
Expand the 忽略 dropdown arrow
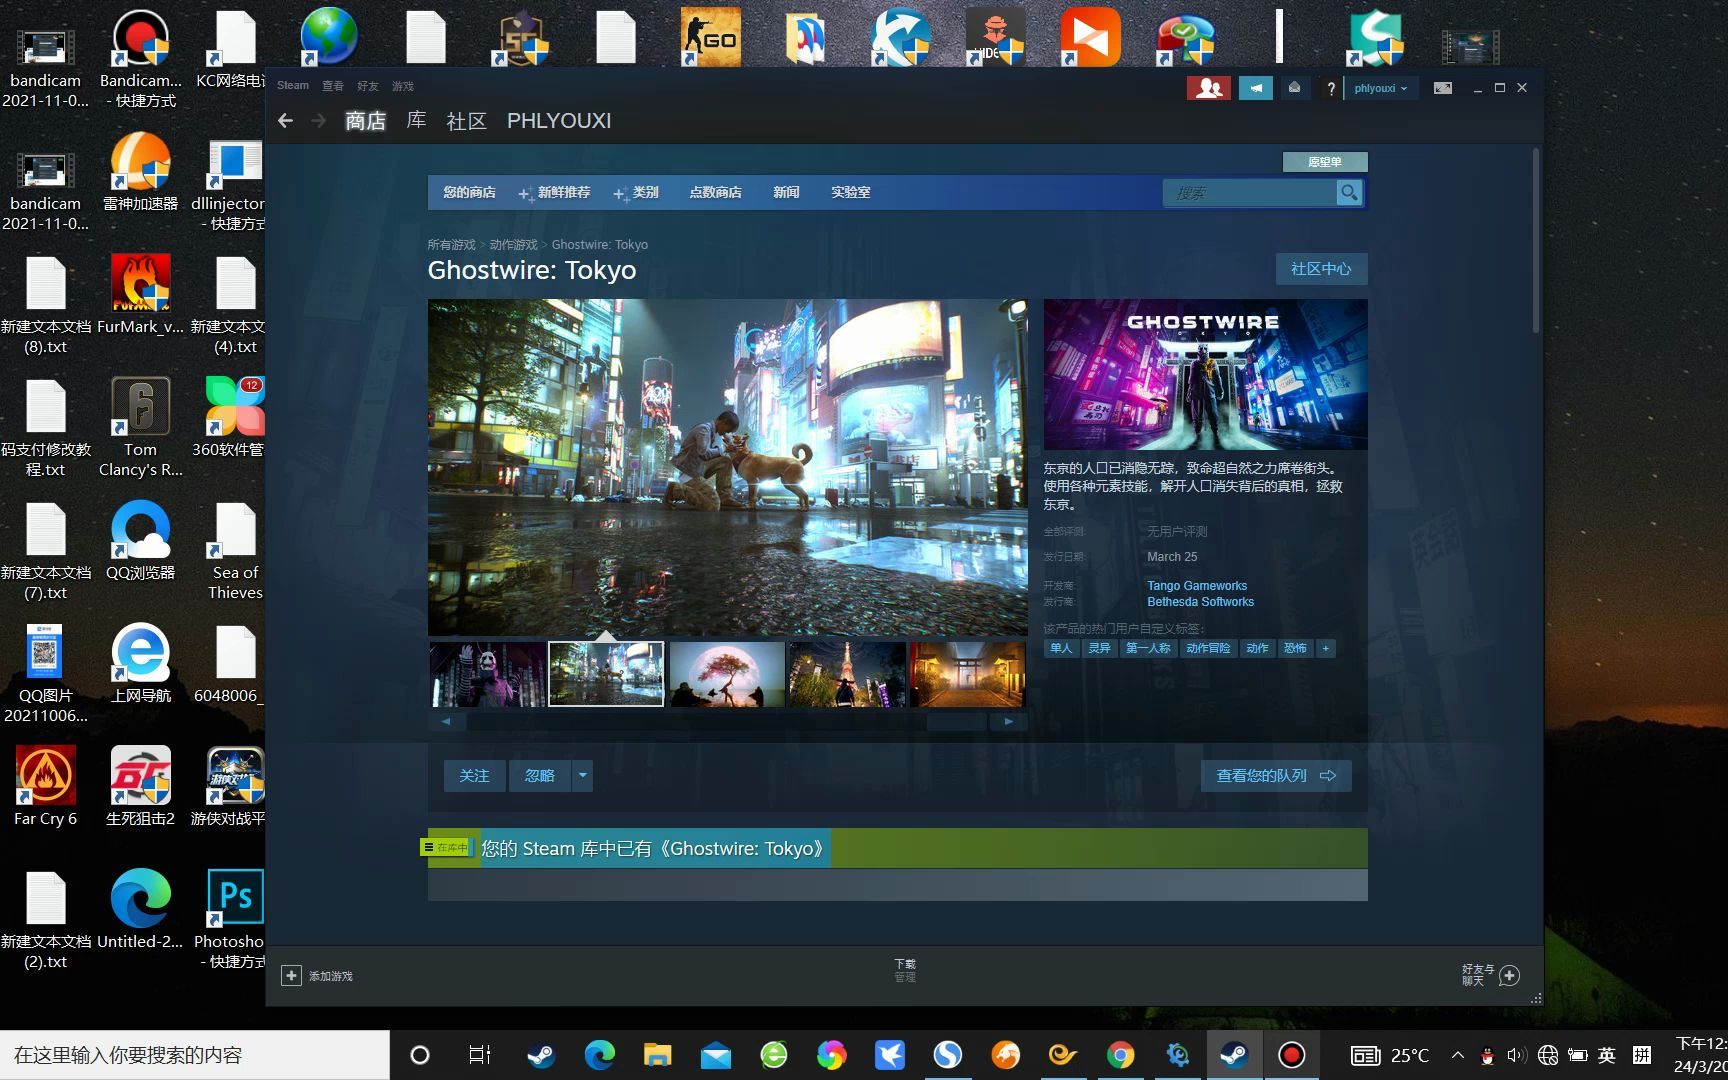tap(582, 776)
